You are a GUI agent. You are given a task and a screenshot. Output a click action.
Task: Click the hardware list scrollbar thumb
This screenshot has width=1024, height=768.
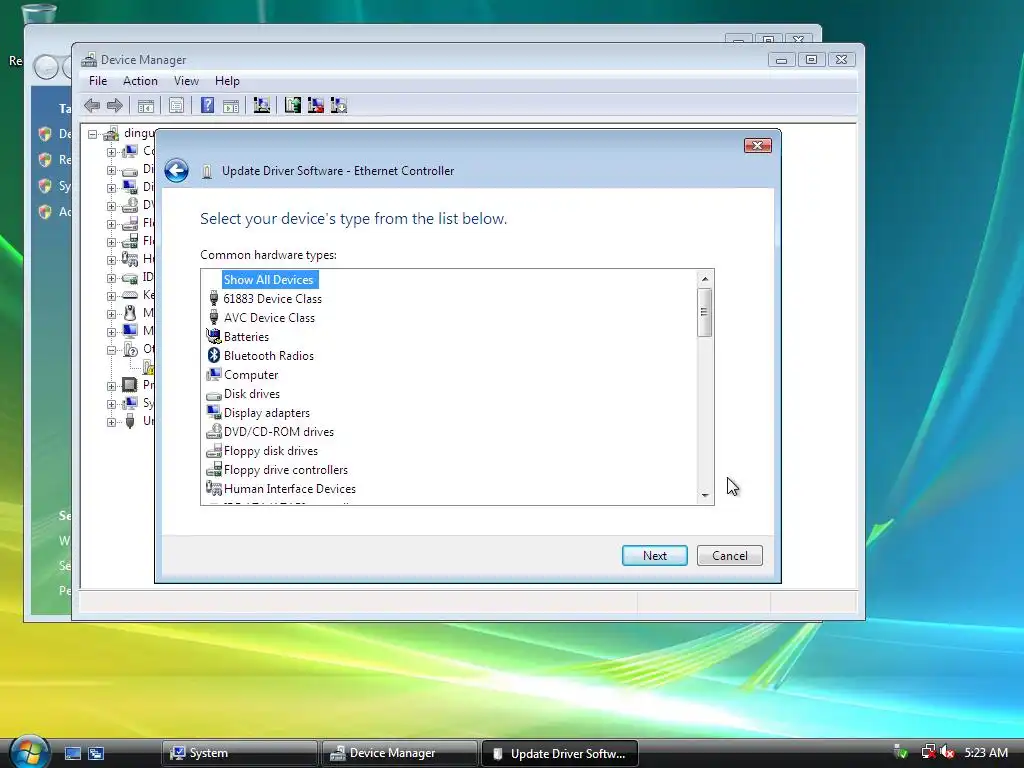pos(704,312)
